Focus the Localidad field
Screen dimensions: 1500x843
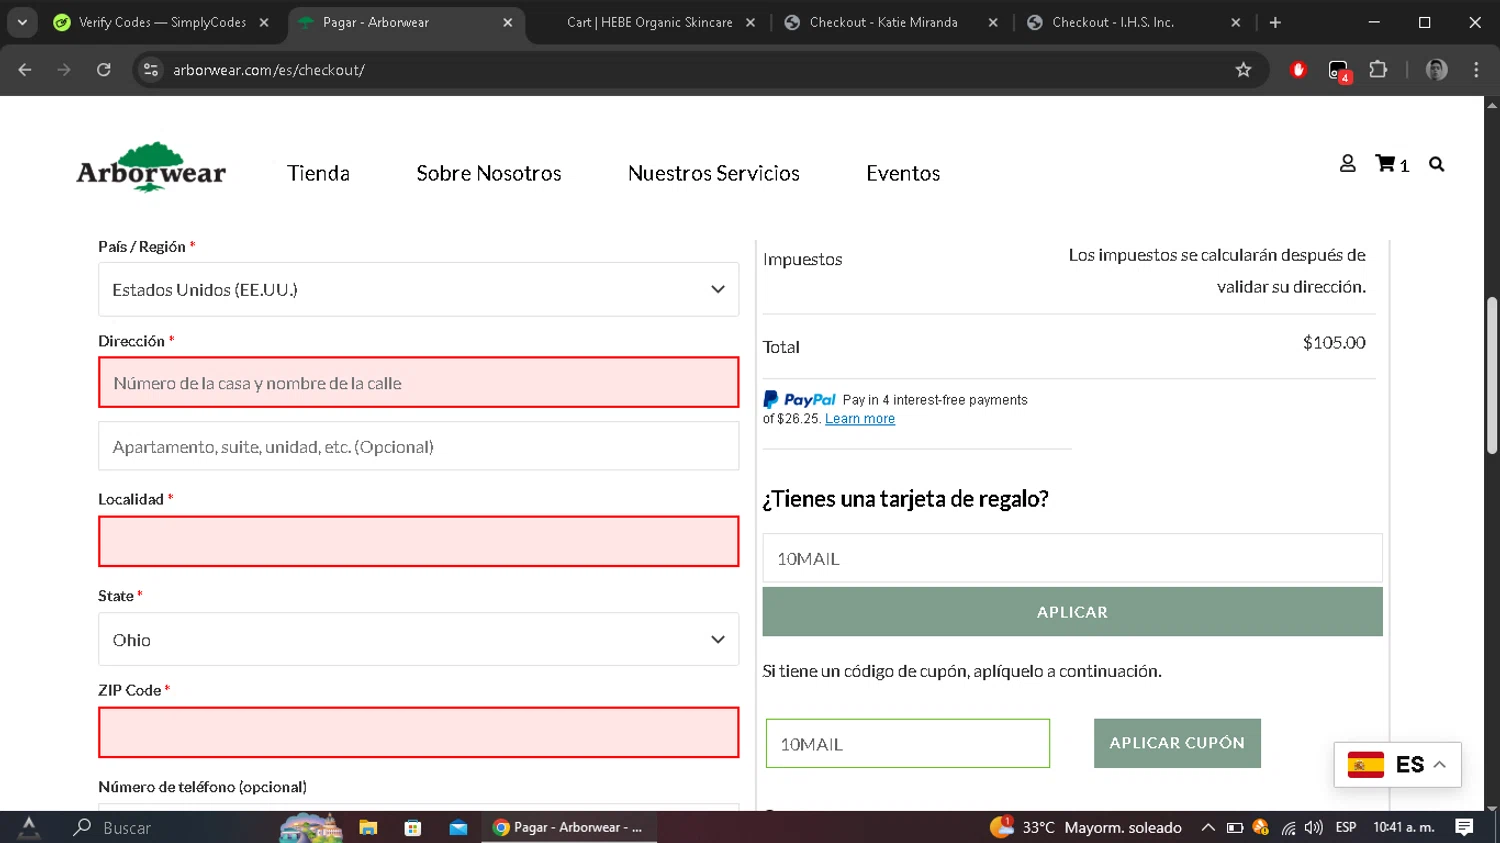point(418,541)
